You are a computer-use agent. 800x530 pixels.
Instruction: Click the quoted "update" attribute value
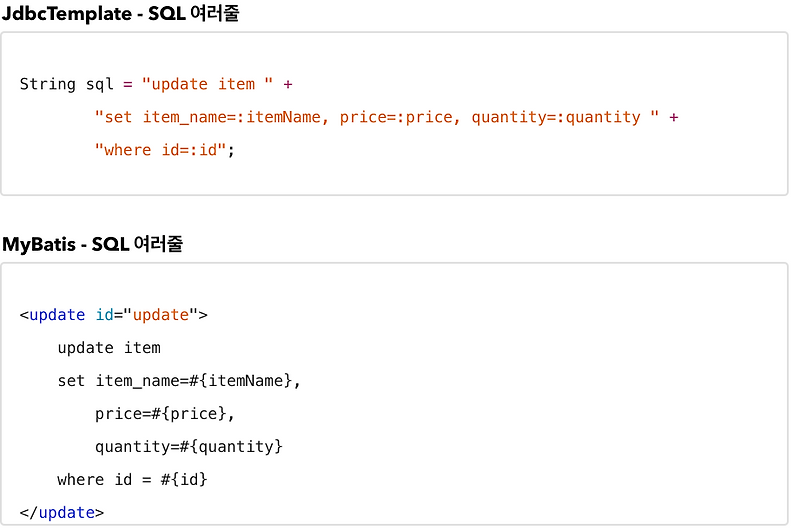point(161,315)
